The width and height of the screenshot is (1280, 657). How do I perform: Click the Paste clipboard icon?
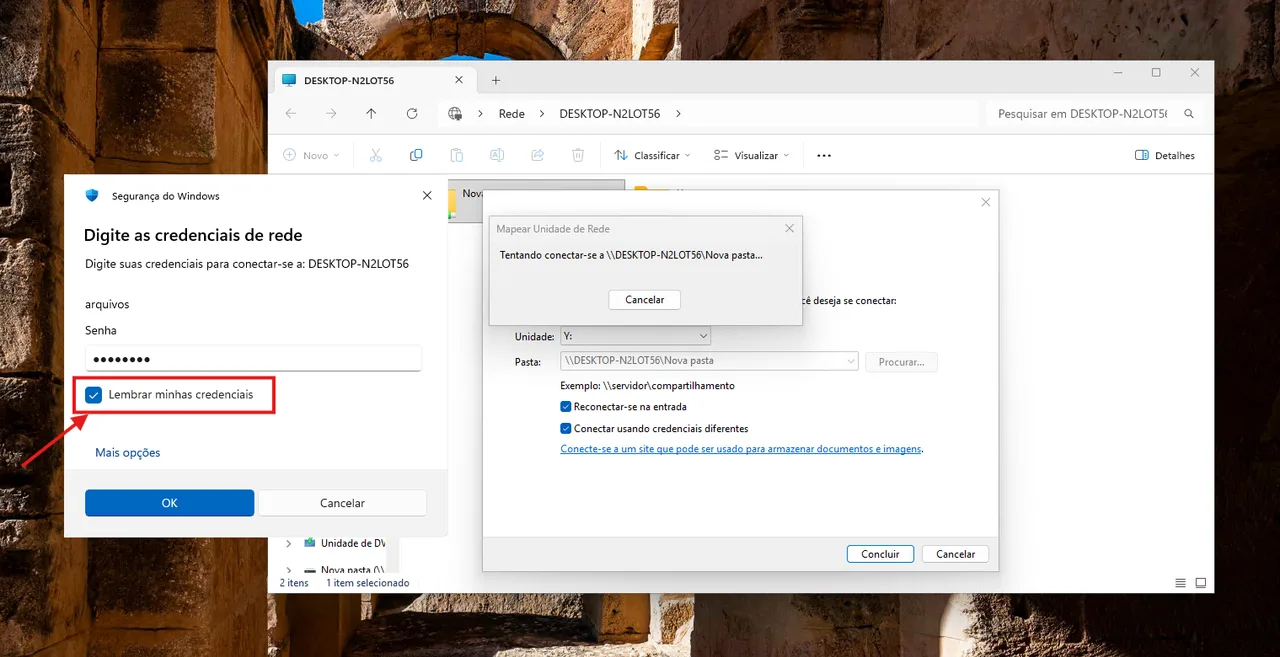[456, 155]
